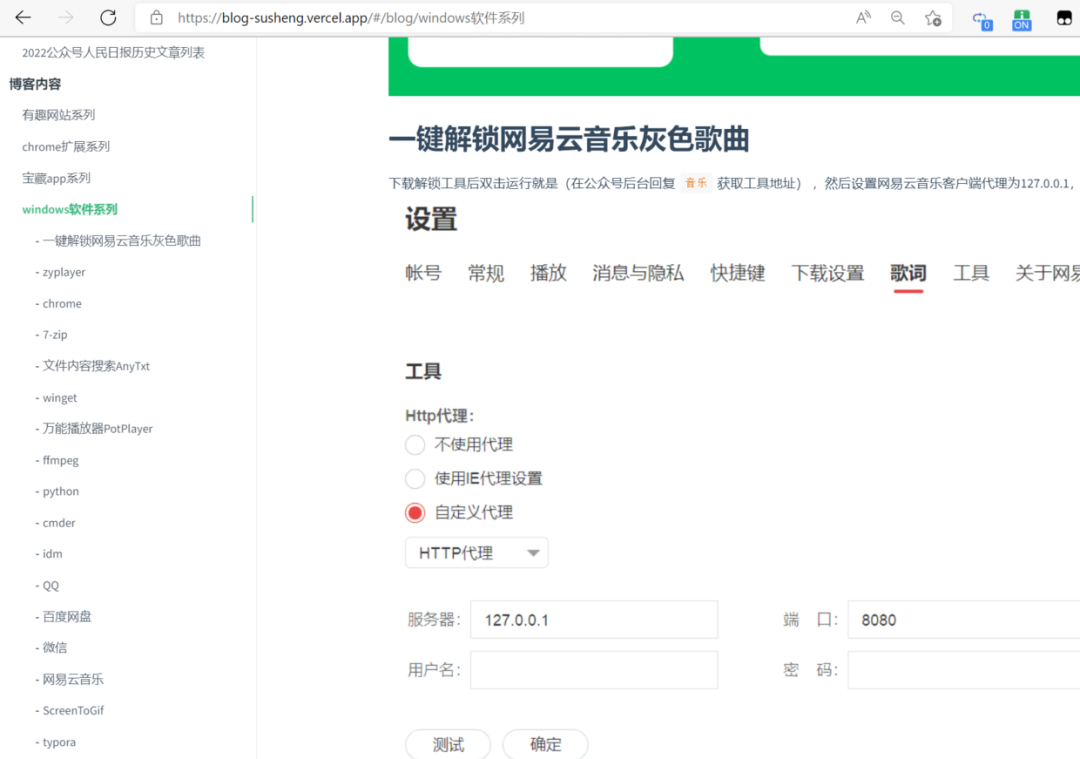Jump to 万能播放器PotPlayer section

point(97,428)
